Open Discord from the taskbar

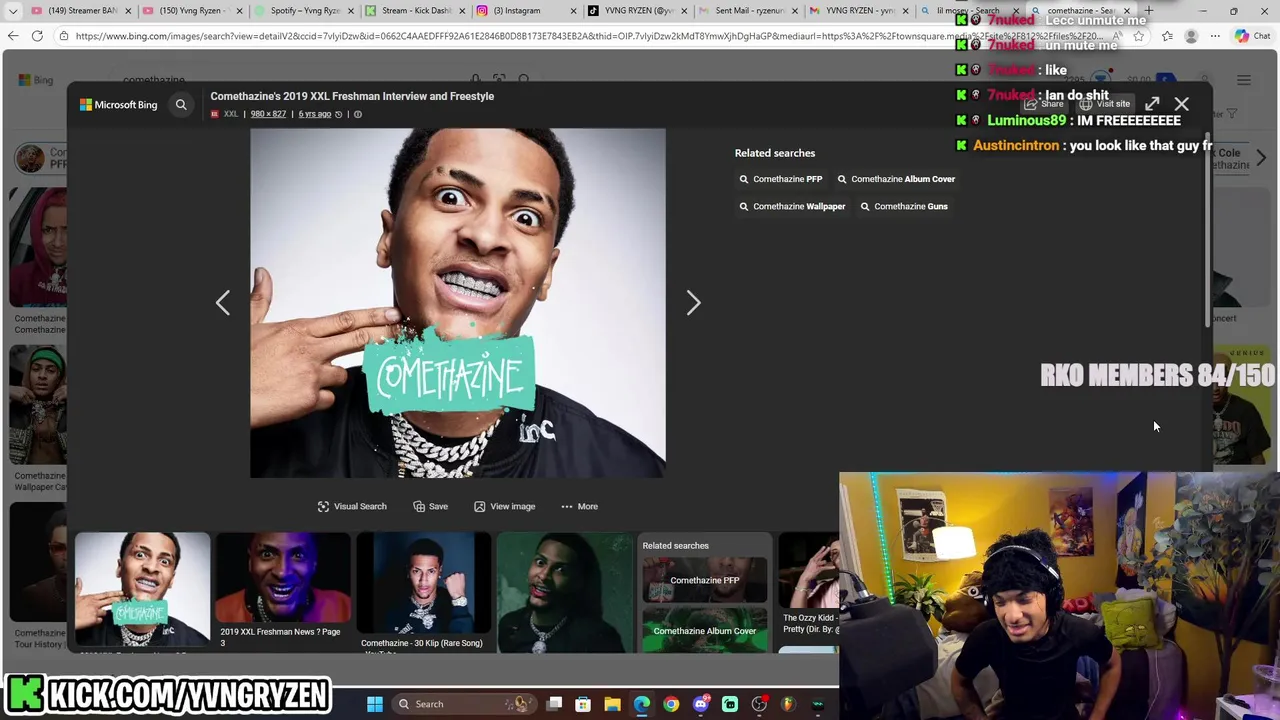click(700, 704)
